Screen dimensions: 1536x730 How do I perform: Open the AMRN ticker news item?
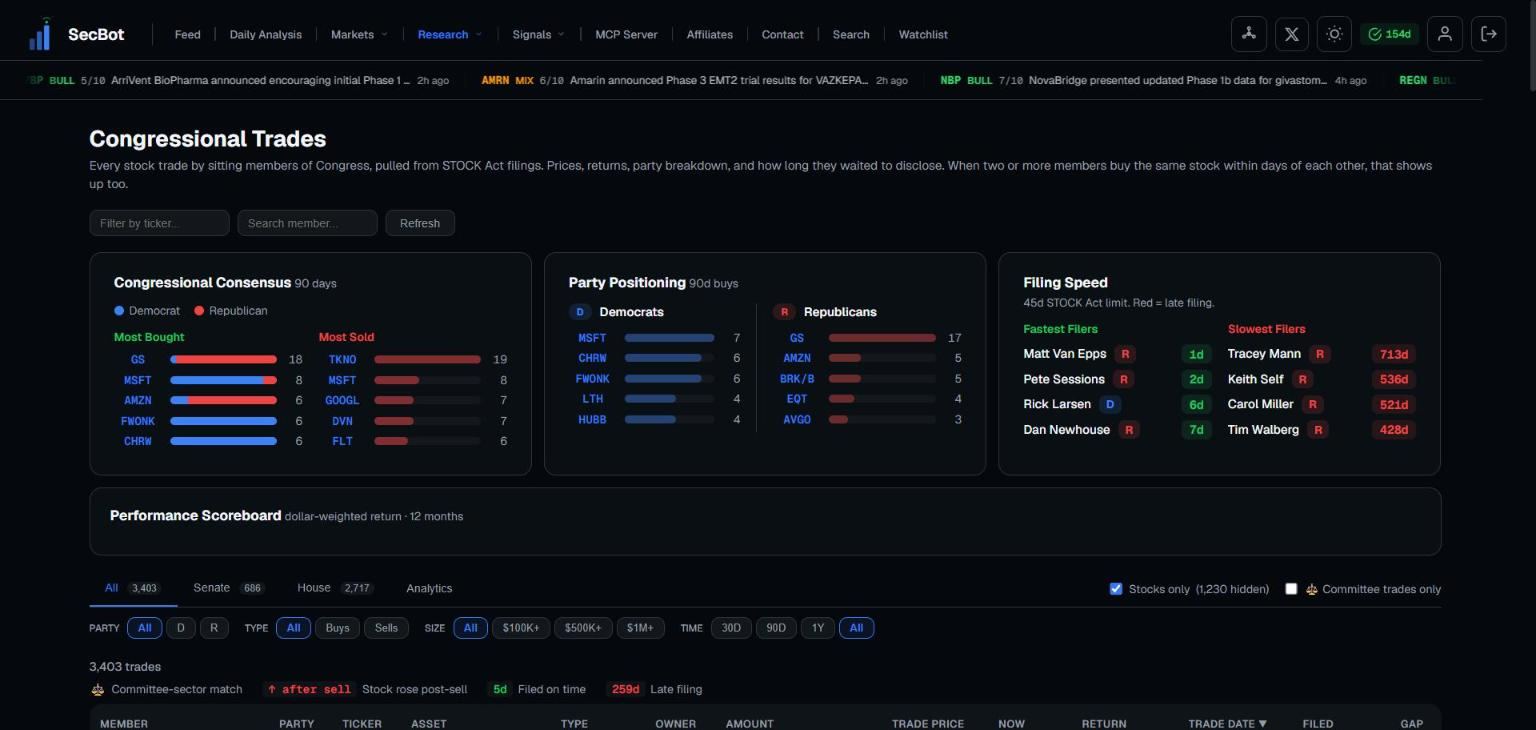[x=694, y=80]
